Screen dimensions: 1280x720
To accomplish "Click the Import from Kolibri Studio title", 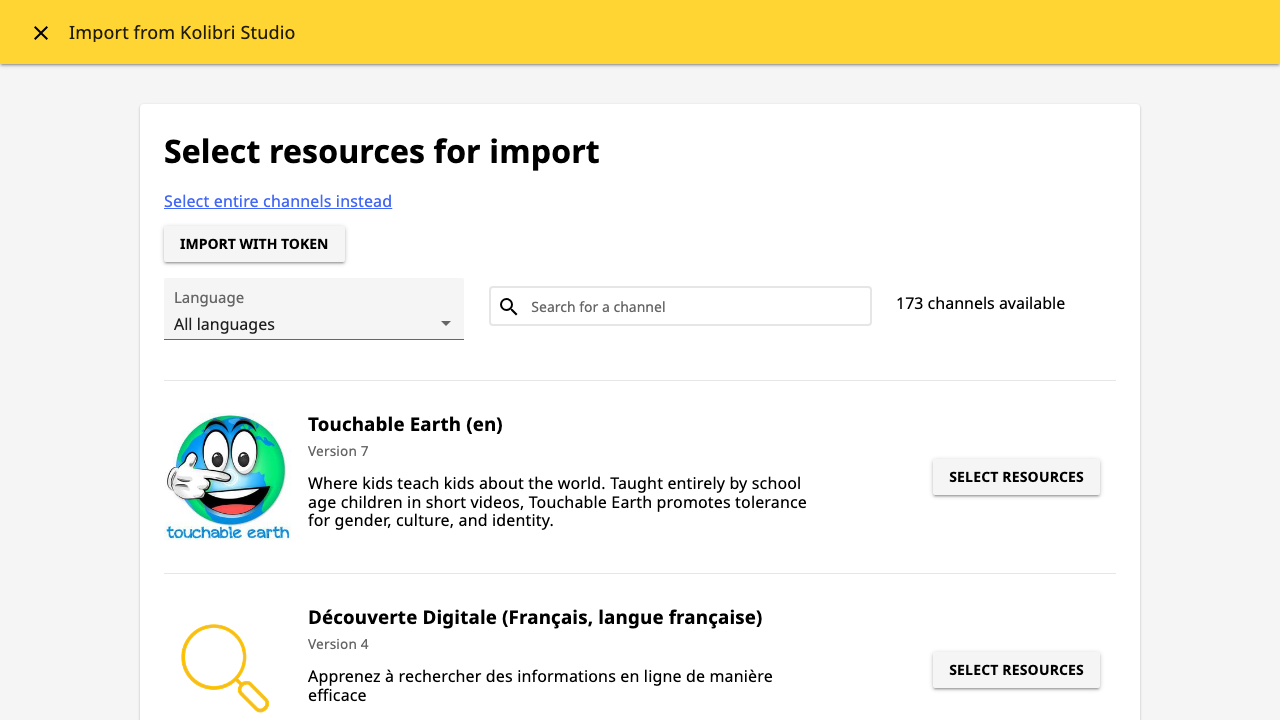I will [x=182, y=33].
